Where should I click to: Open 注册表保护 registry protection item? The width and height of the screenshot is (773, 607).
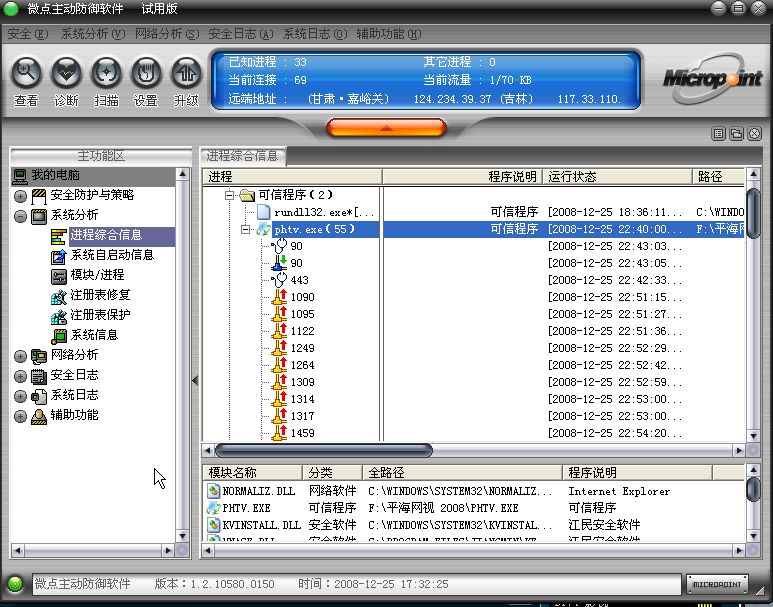[x=100, y=315]
